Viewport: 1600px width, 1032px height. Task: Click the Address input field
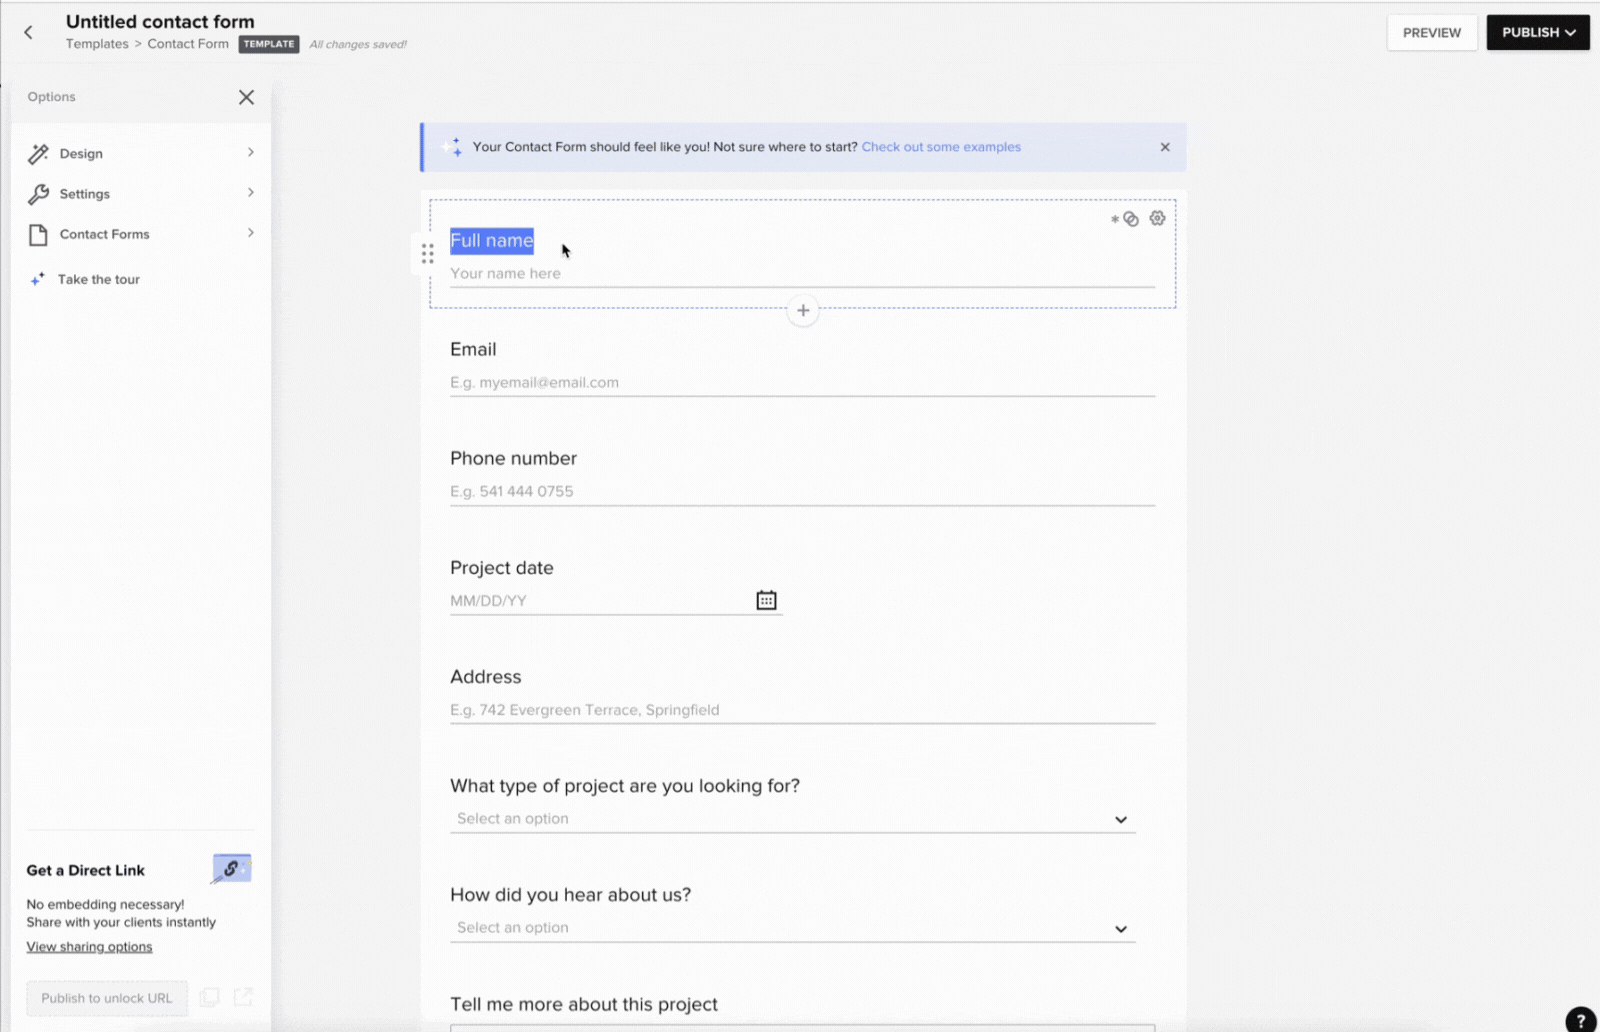pyautogui.click(x=802, y=710)
